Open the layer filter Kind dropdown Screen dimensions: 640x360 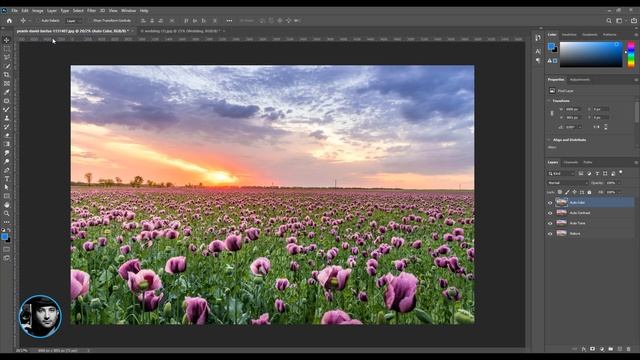[x=561, y=173]
